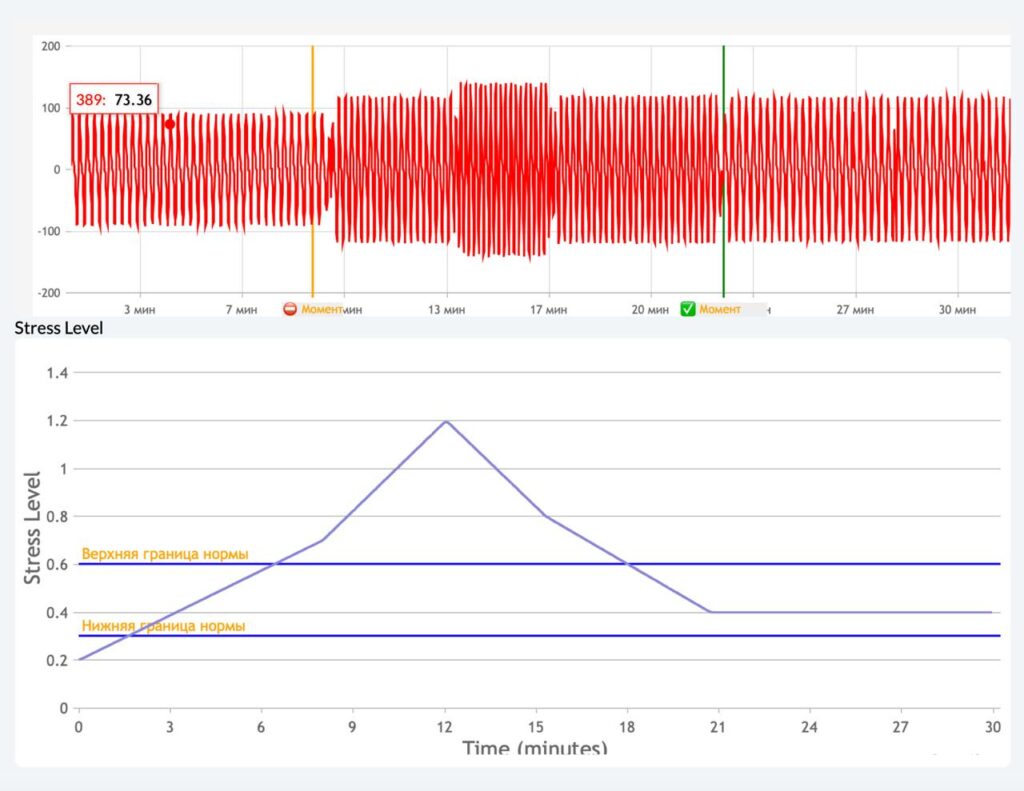Click the 'Верхняя граница нормы' label
The image size is (1024, 791).
click(x=165, y=554)
